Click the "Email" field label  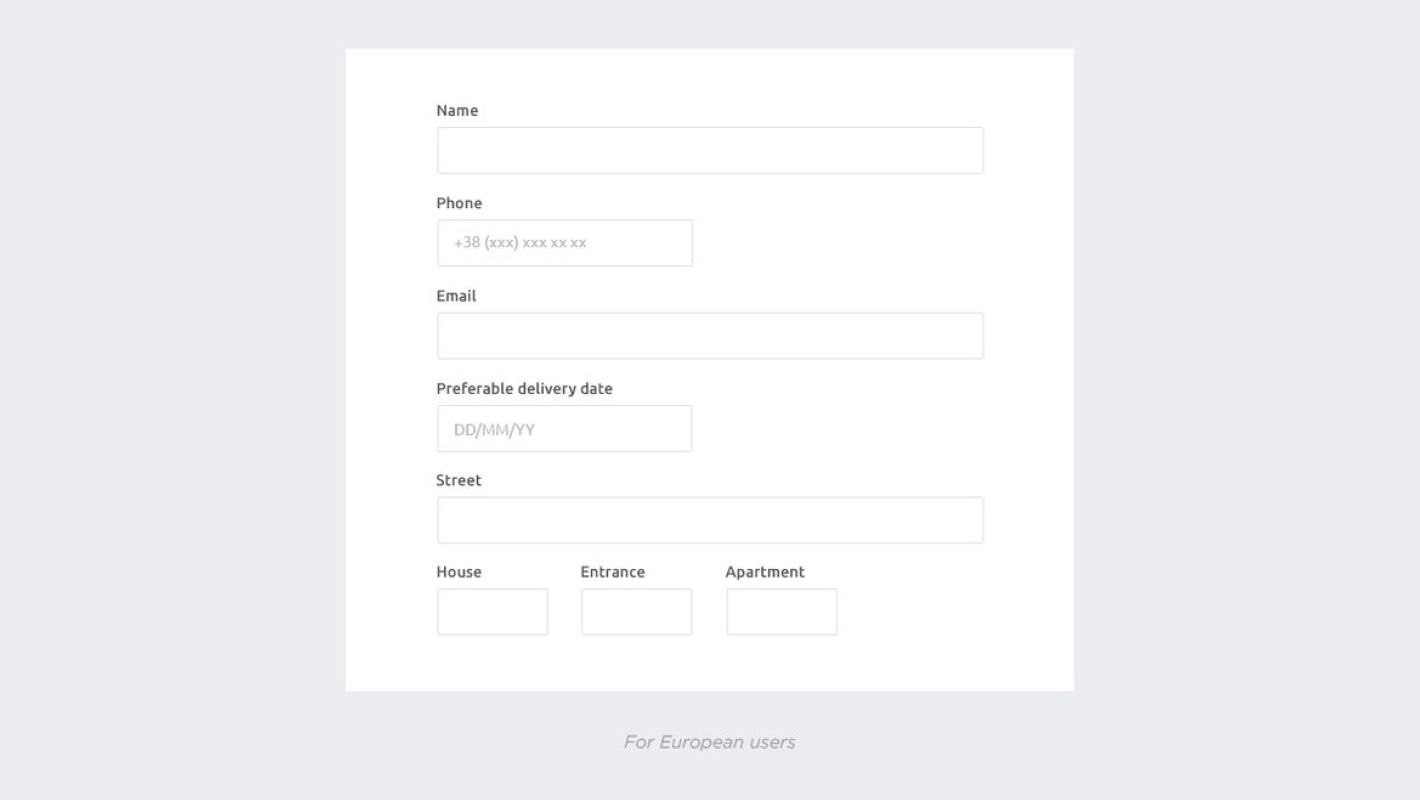tap(456, 296)
